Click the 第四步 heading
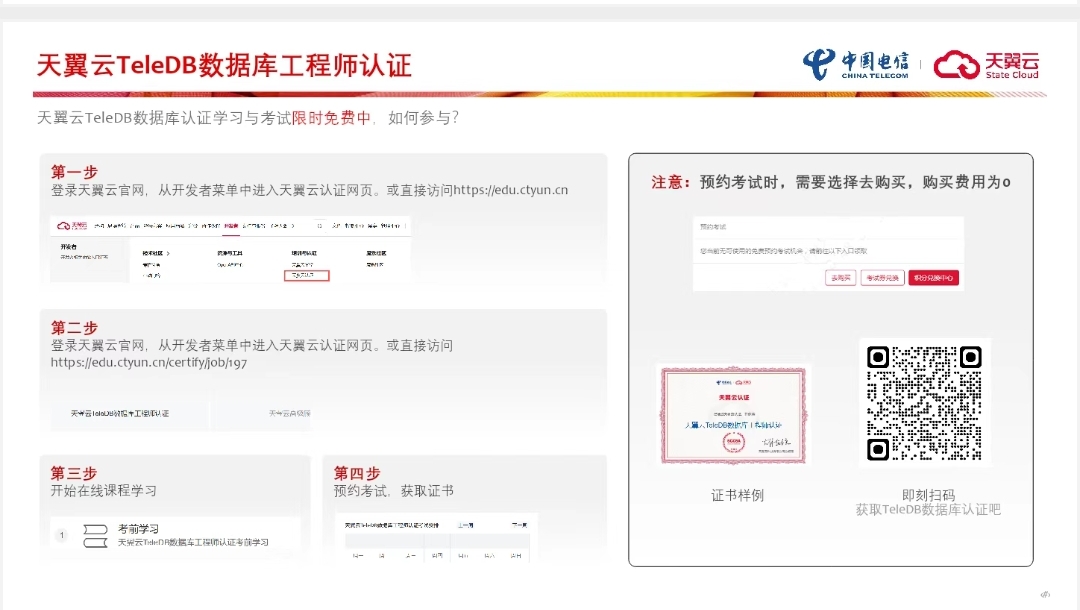Image resolution: width=1080 pixels, height=610 pixels. 357,473
